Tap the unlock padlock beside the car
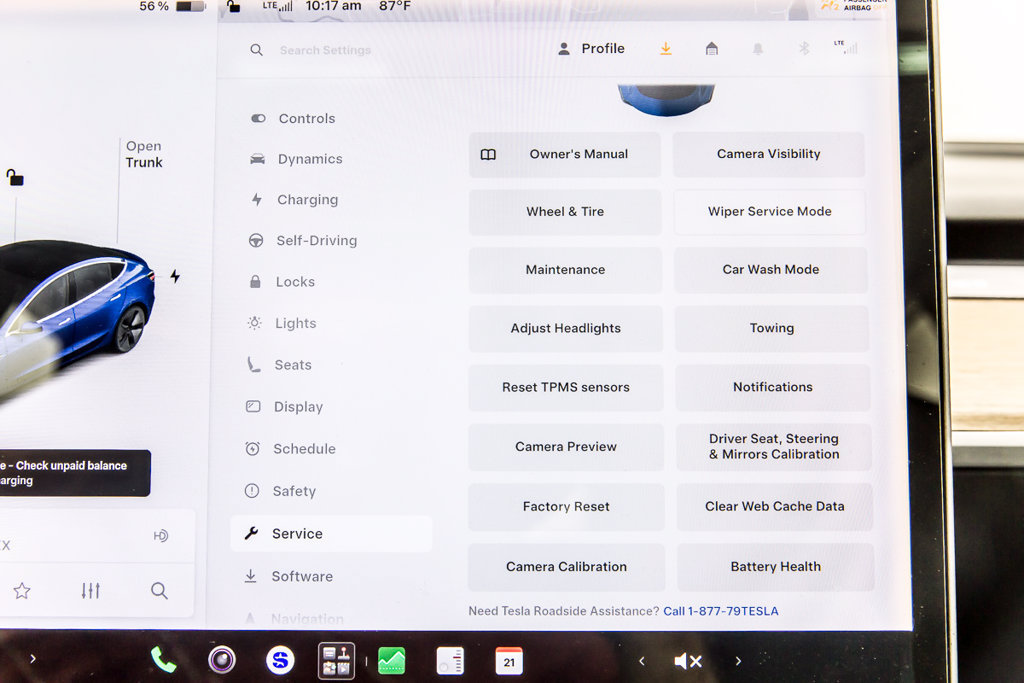 point(14,177)
